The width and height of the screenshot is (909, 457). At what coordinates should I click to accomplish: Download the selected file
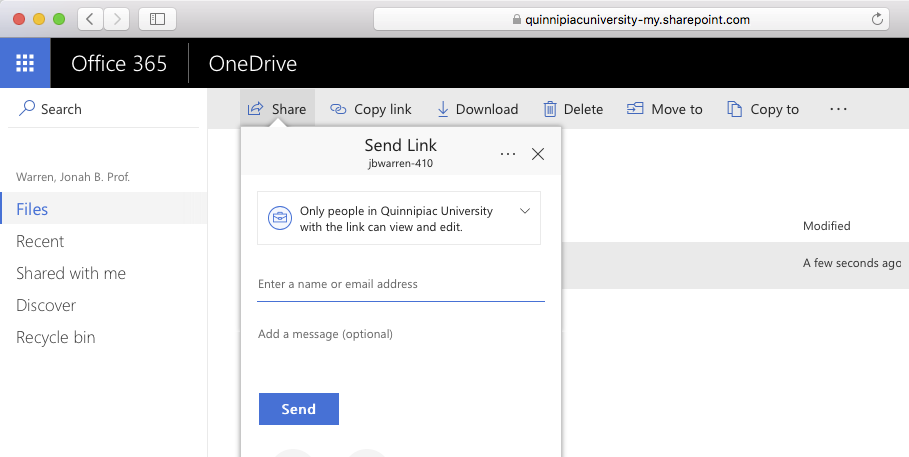coord(477,109)
